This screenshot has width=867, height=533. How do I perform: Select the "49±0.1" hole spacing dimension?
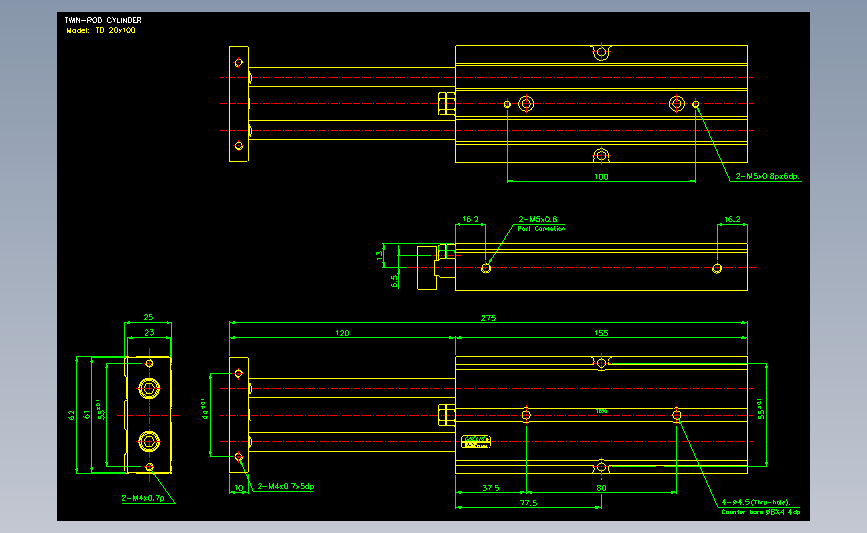[x=205, y=409]
